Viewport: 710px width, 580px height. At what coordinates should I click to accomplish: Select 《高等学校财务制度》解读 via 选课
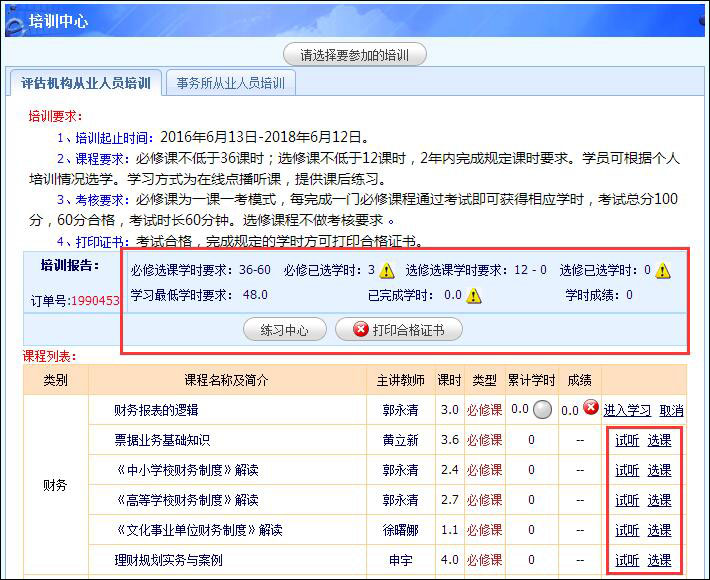pos(659,500)
